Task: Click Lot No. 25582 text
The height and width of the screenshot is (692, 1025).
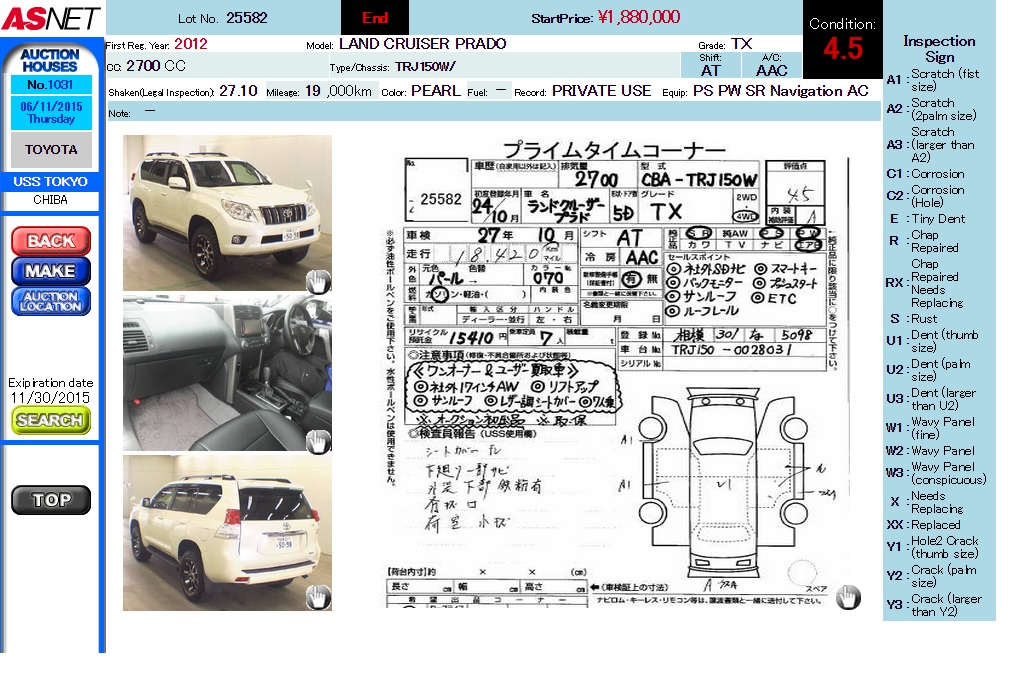Action: (223, 18)
